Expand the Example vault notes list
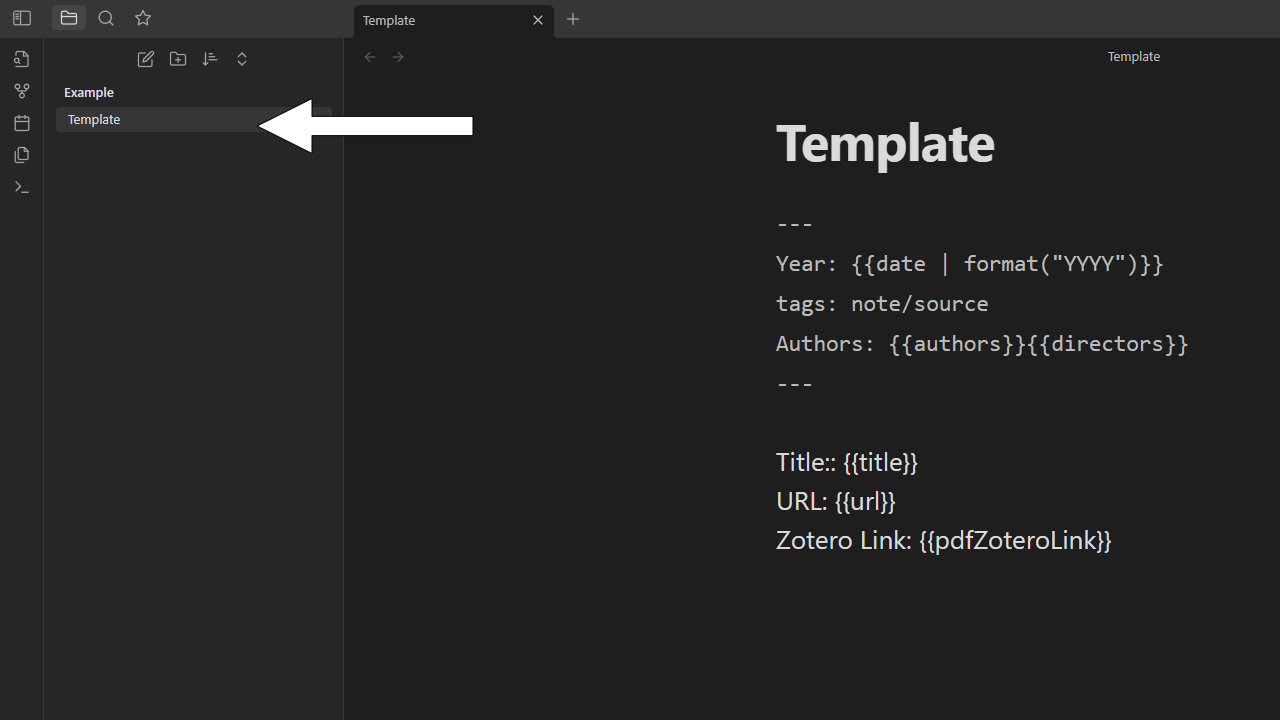Screen dimensions: 1280x720 [x=88, y=92]
